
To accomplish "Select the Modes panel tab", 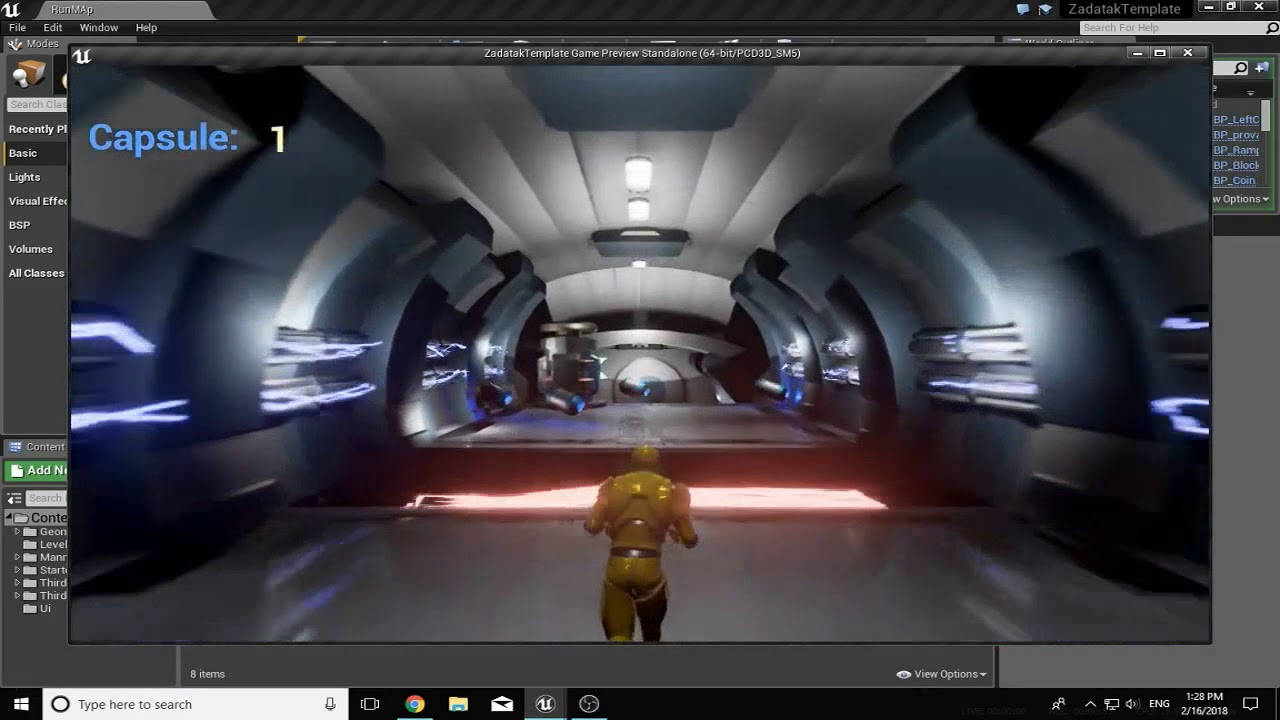I will [x=35, y=44].
